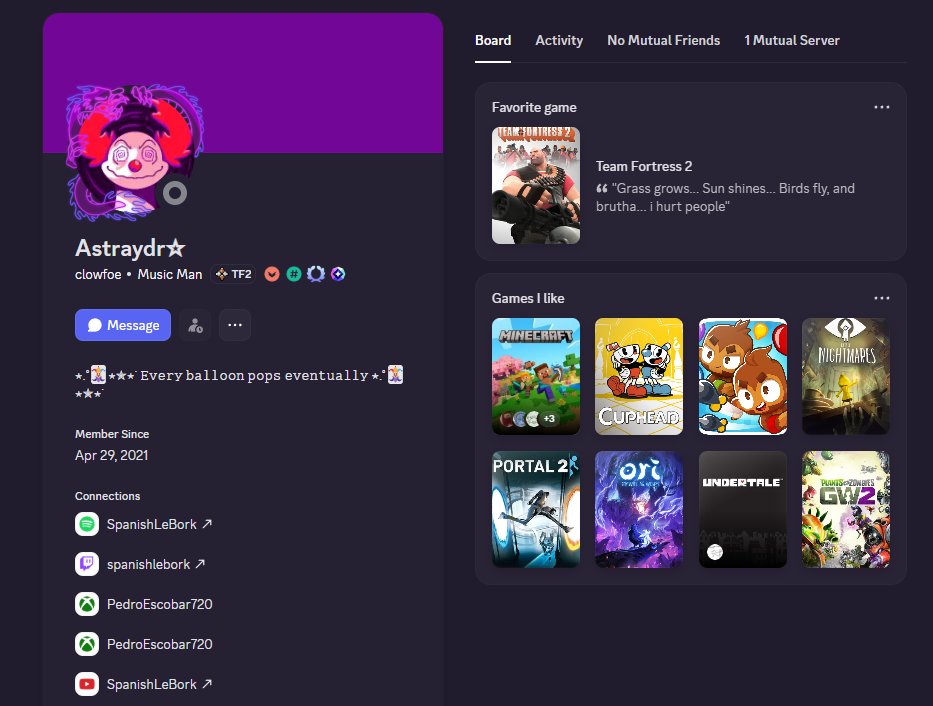Expand the Favorite game options menu

click(x=882, y=107)
